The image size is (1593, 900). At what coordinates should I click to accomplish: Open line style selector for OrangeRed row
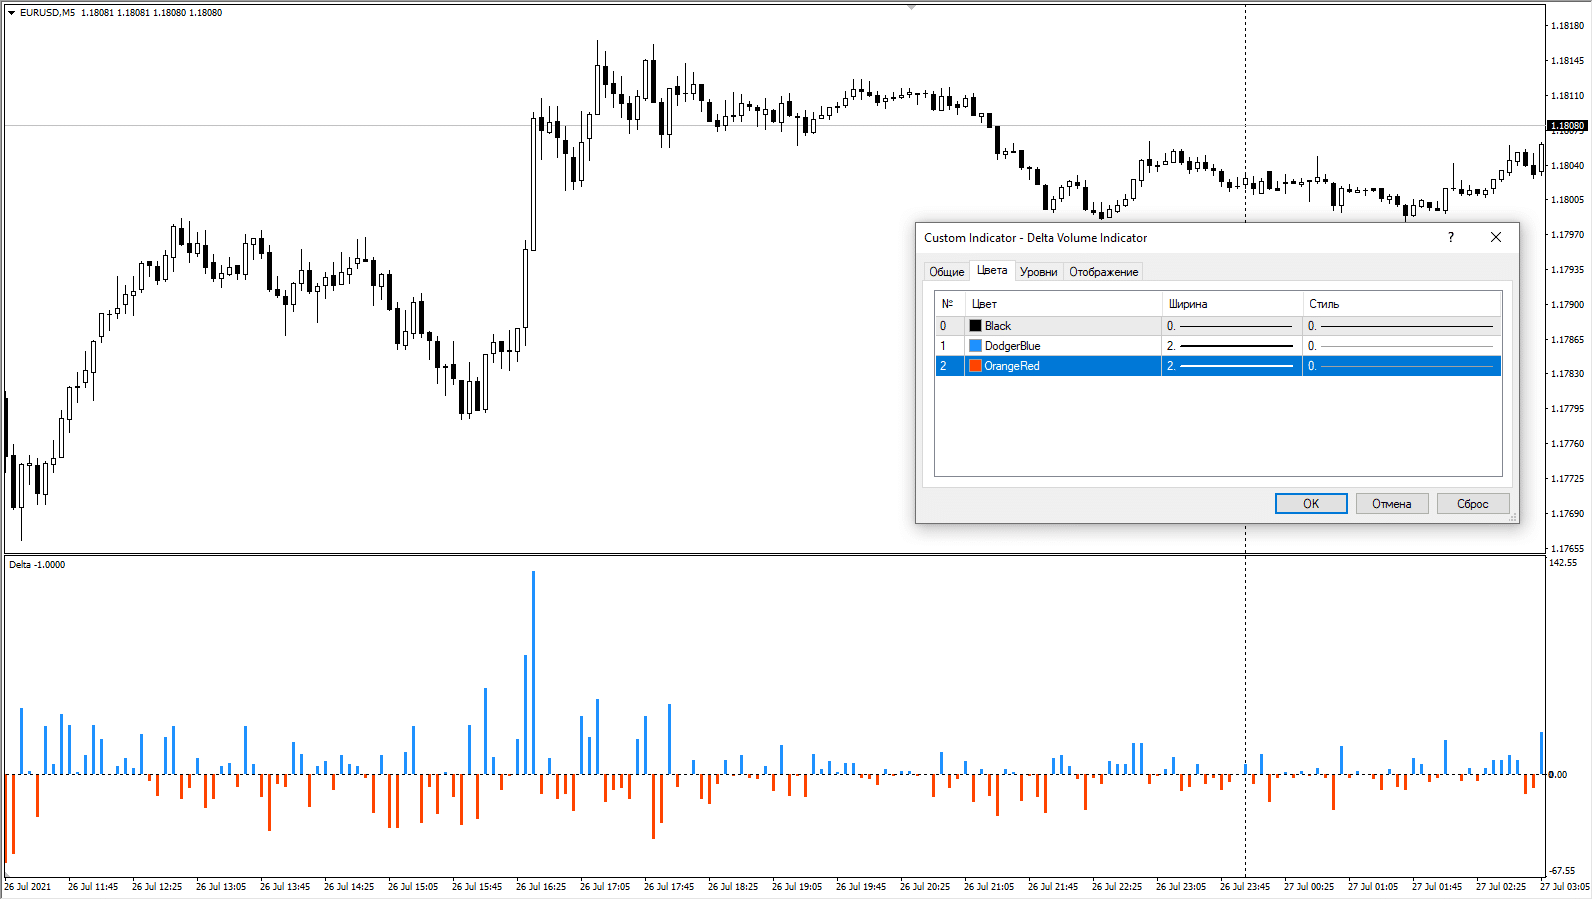click(x=1400, y=366)
